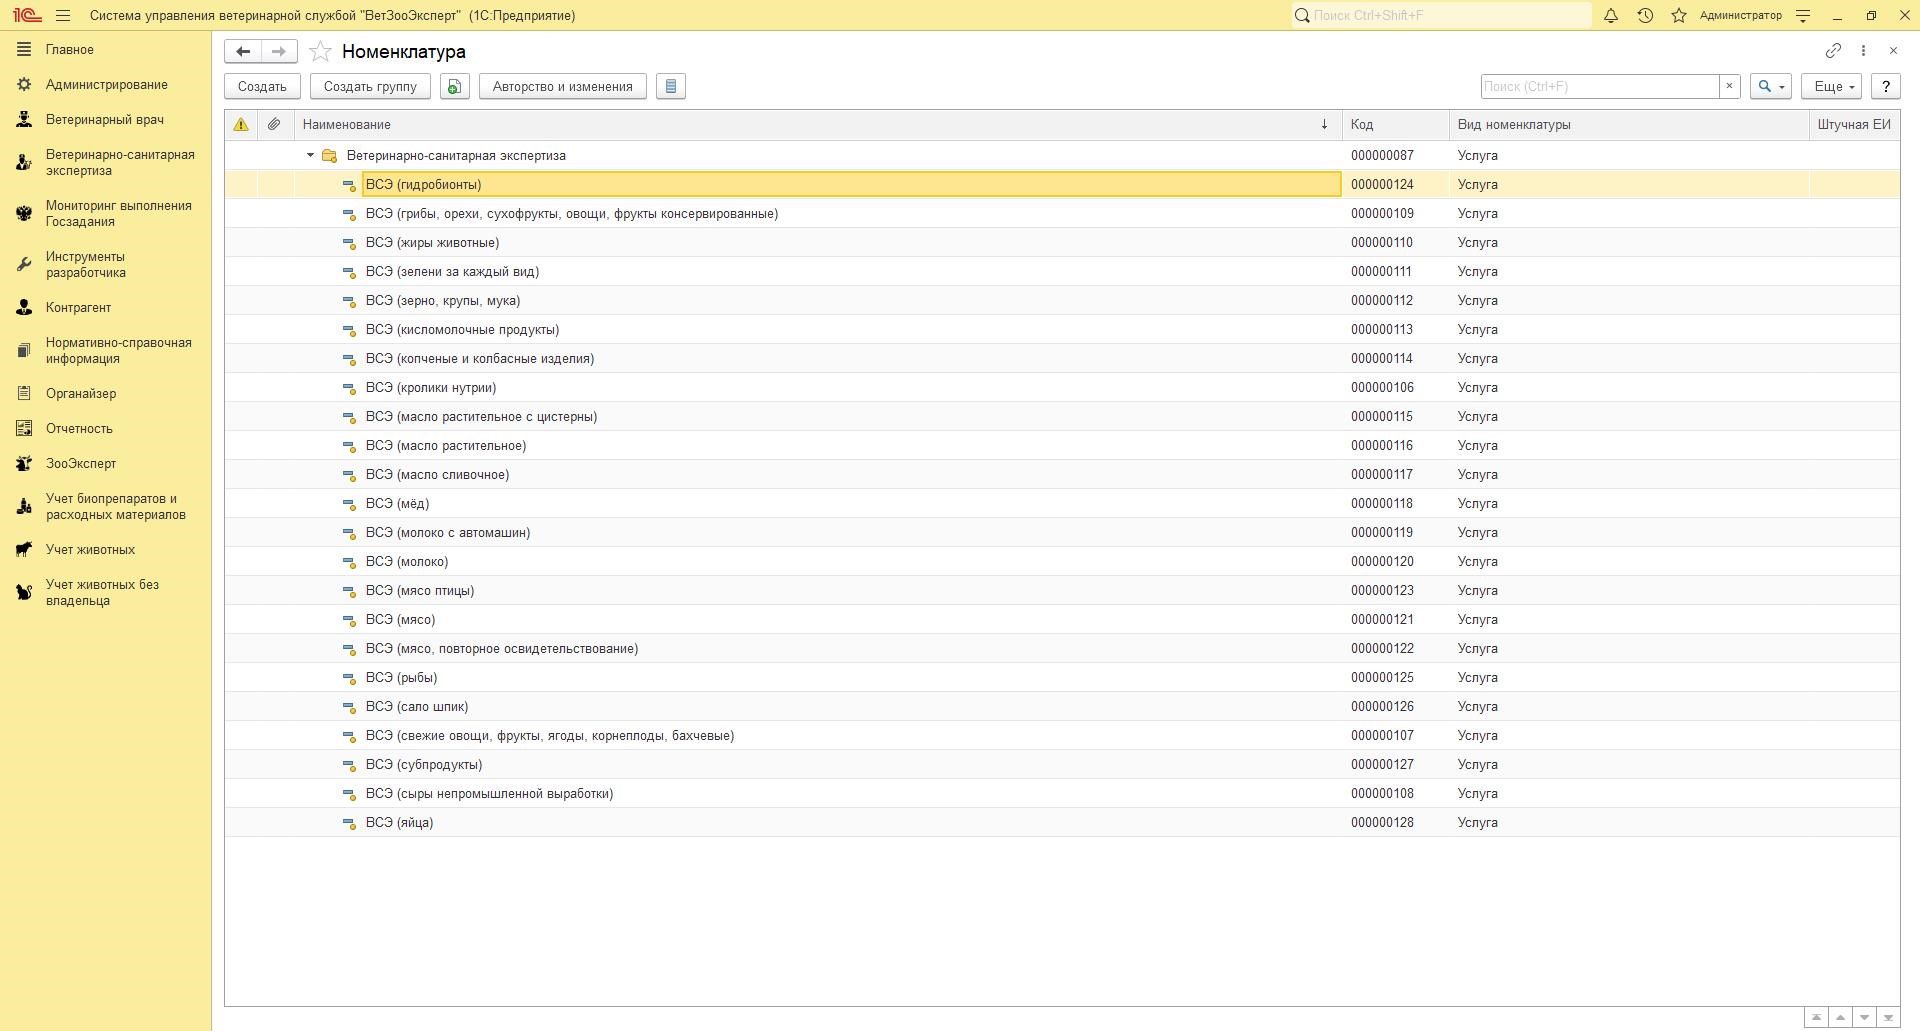
Task: Add Номенклатура to favorites star
Action: click(x=320, y=51)
